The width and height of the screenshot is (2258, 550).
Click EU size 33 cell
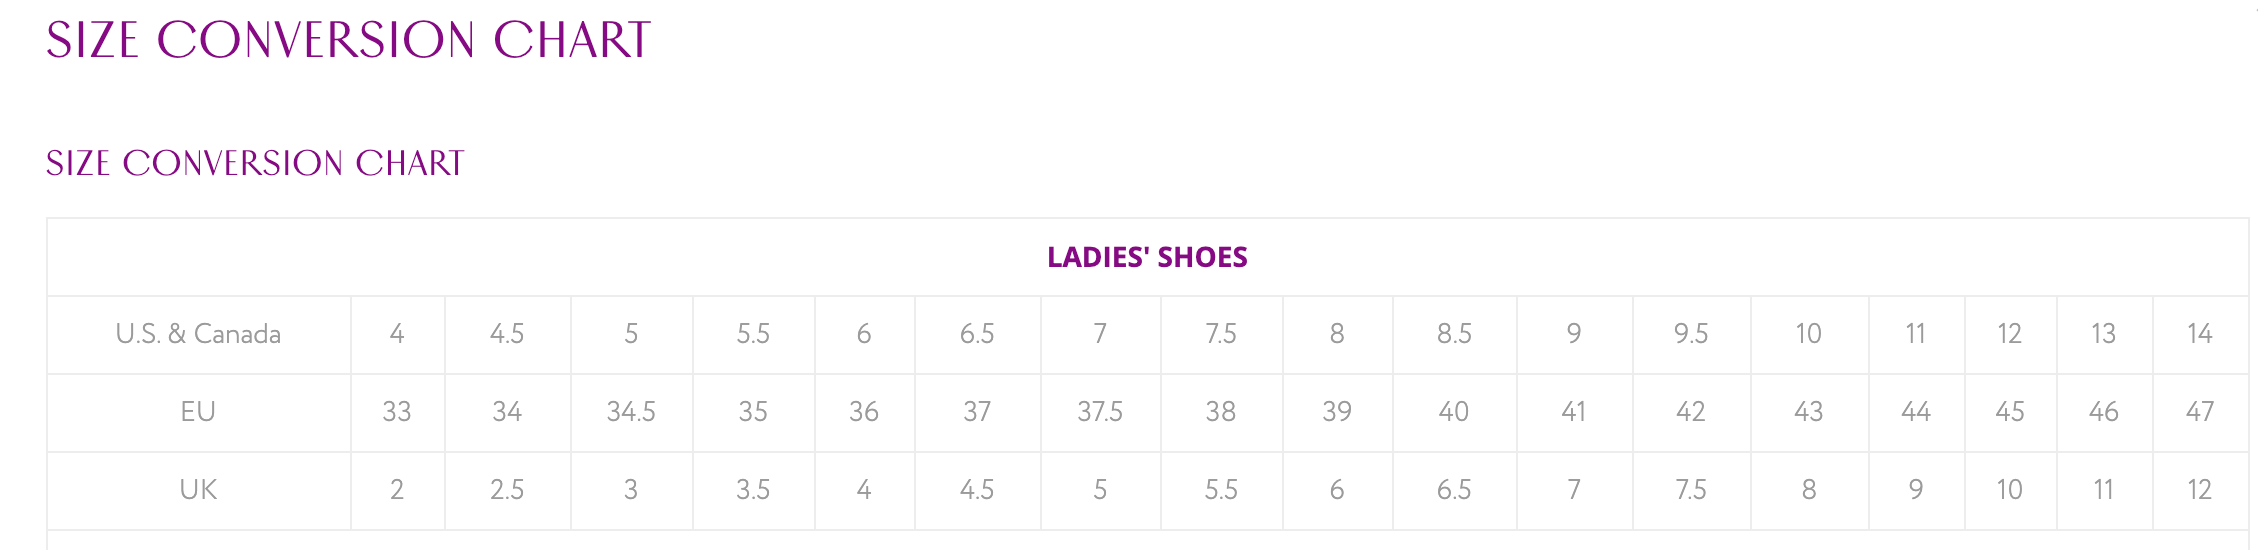point(397,412)
